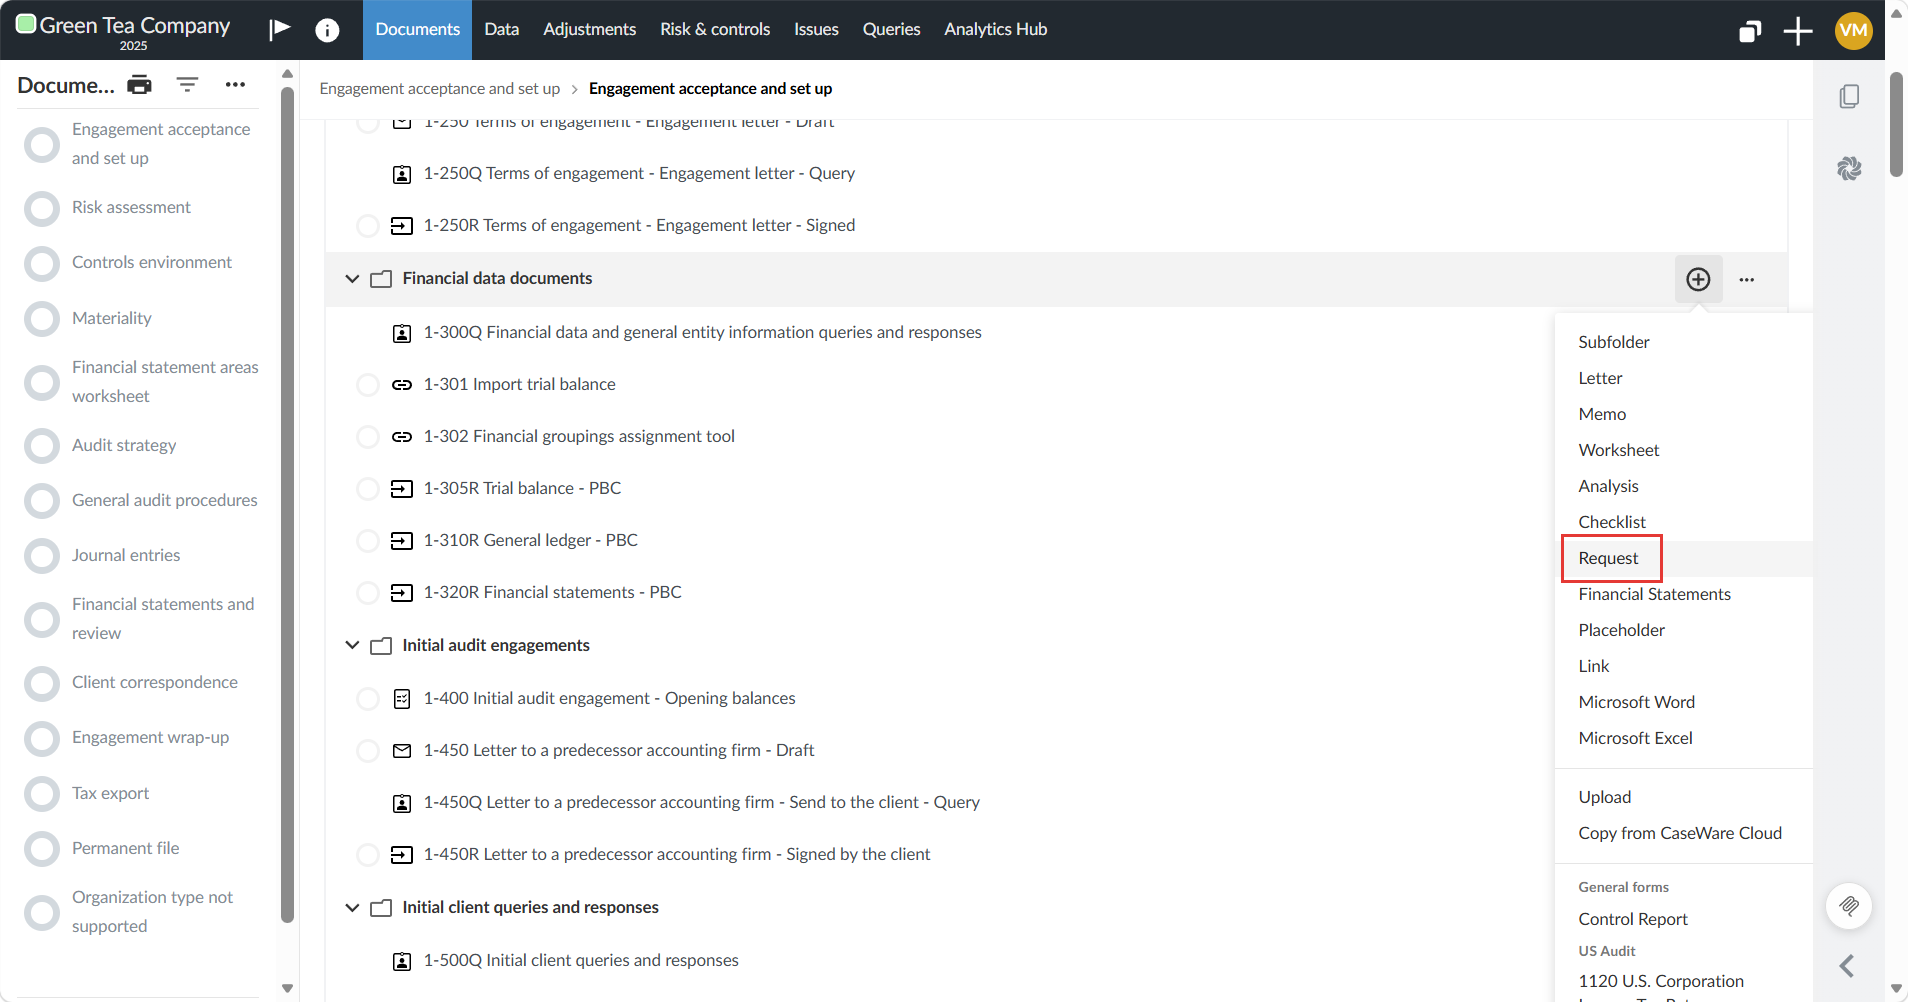The width and height of the screenshot is (1908, 1002).
Task: Toggle status circle for 1-320R Financial statements - PBC
Action: pos(368,593)
